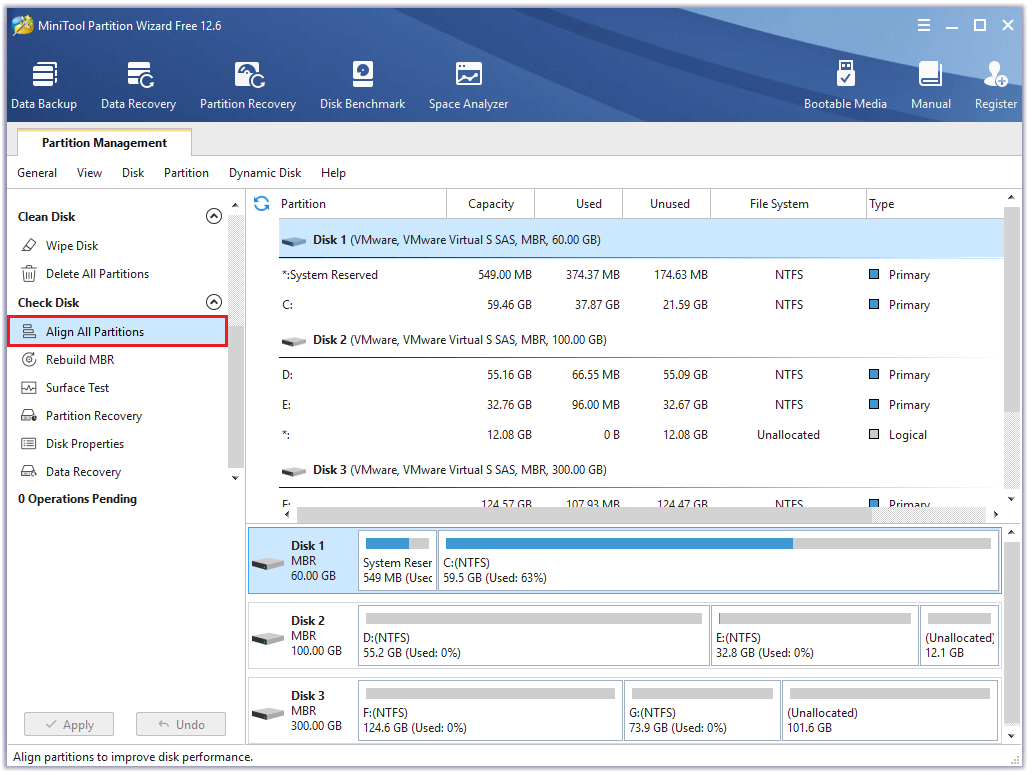The width and height of the screenshot is (1032, 775).
Task: Click partition list horizontal scroll right arrow
Action: pyautogui.click(x=996, y=514)
